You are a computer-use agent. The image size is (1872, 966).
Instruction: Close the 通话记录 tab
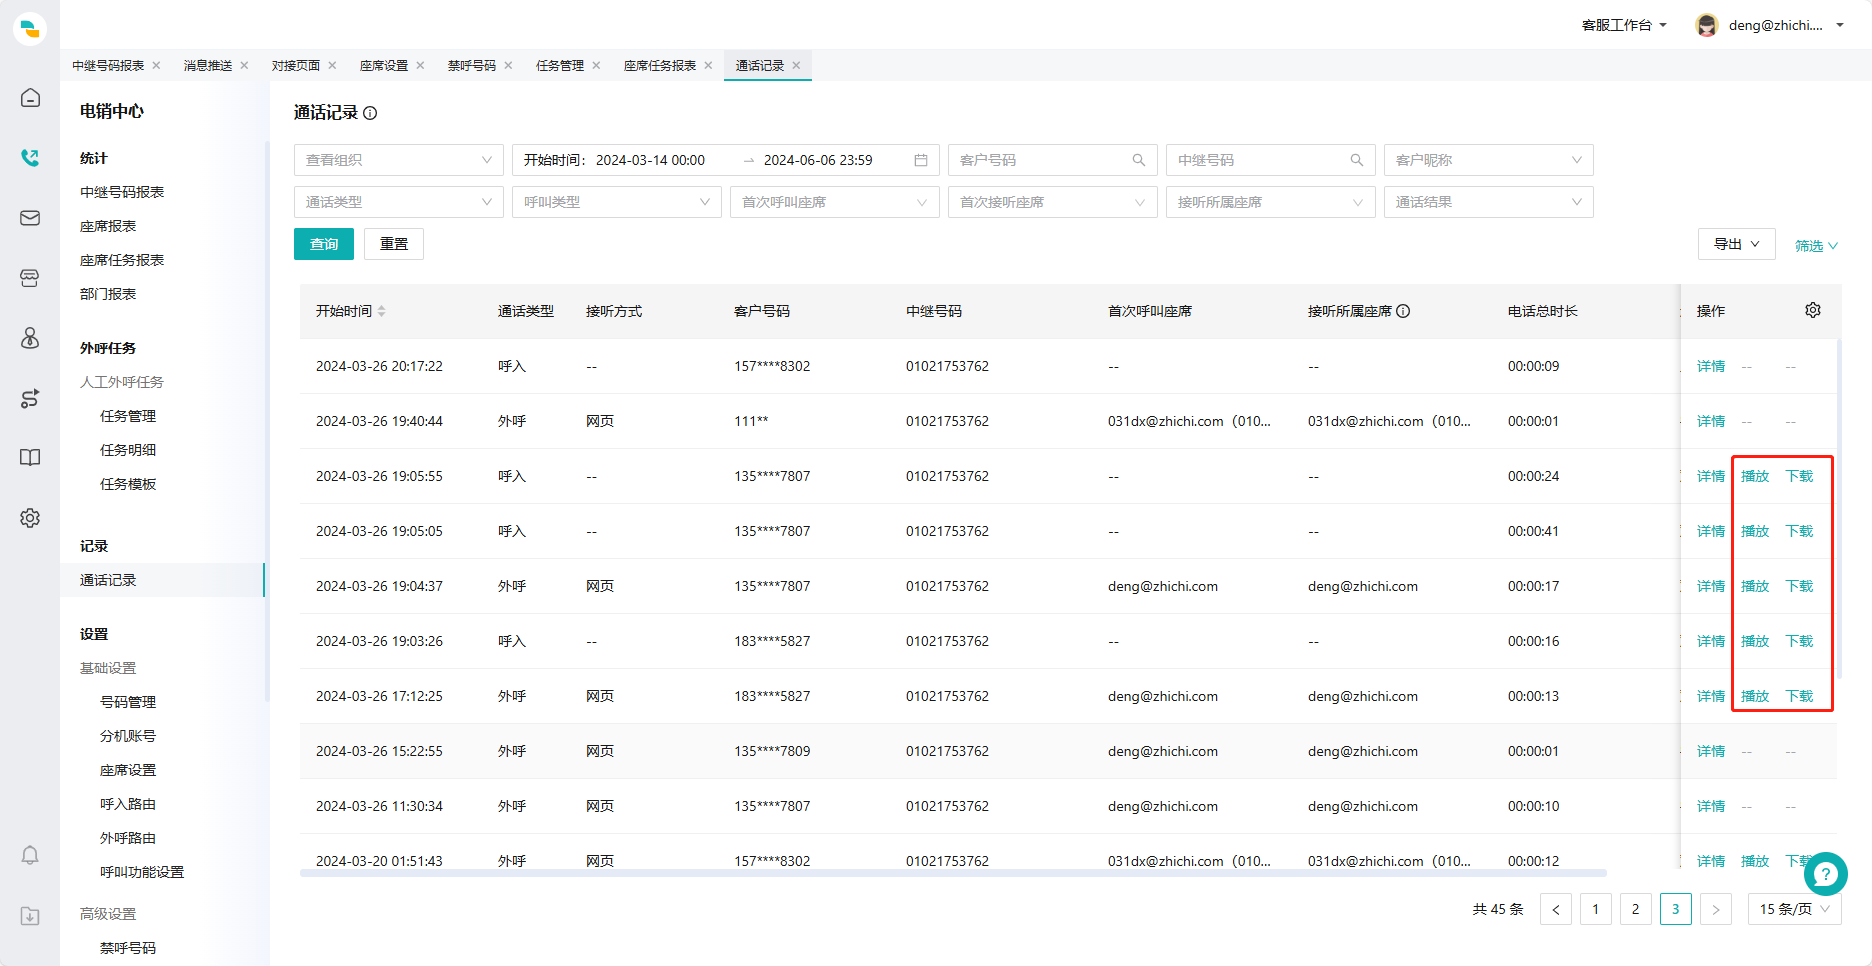[796, 65]
